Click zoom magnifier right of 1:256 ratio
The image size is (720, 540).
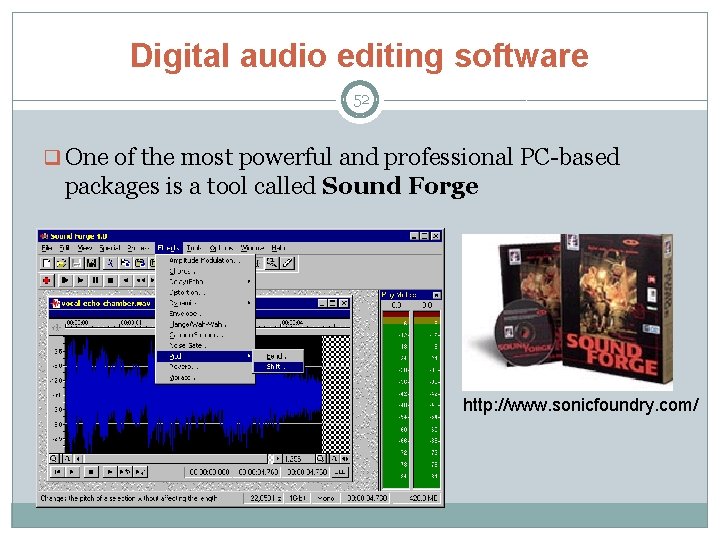[320, 458]
